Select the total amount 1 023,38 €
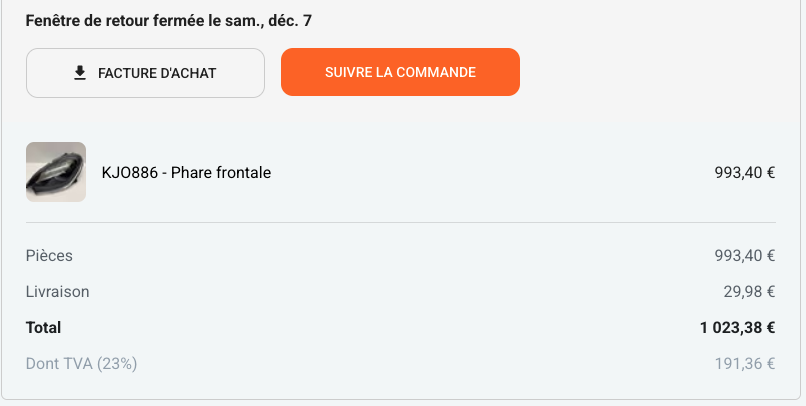 [737, 327]
